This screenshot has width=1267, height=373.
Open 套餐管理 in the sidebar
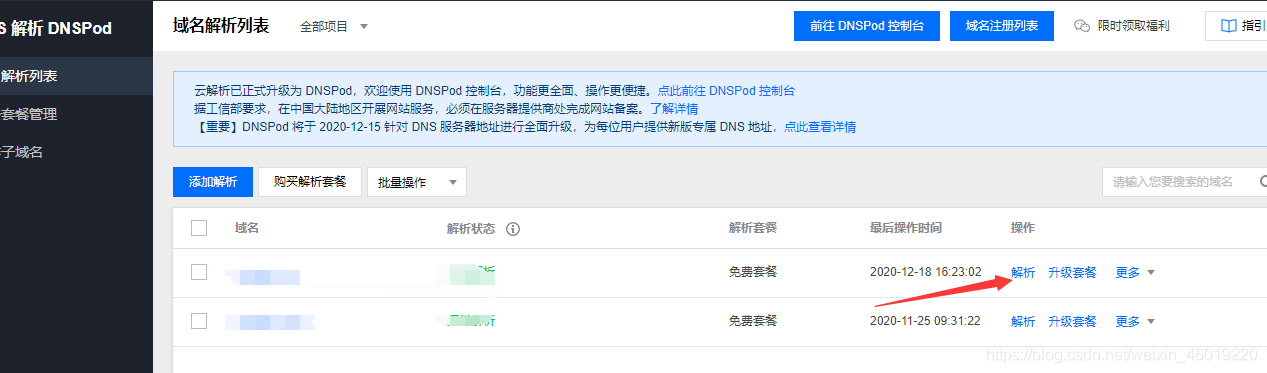point(76,114)
